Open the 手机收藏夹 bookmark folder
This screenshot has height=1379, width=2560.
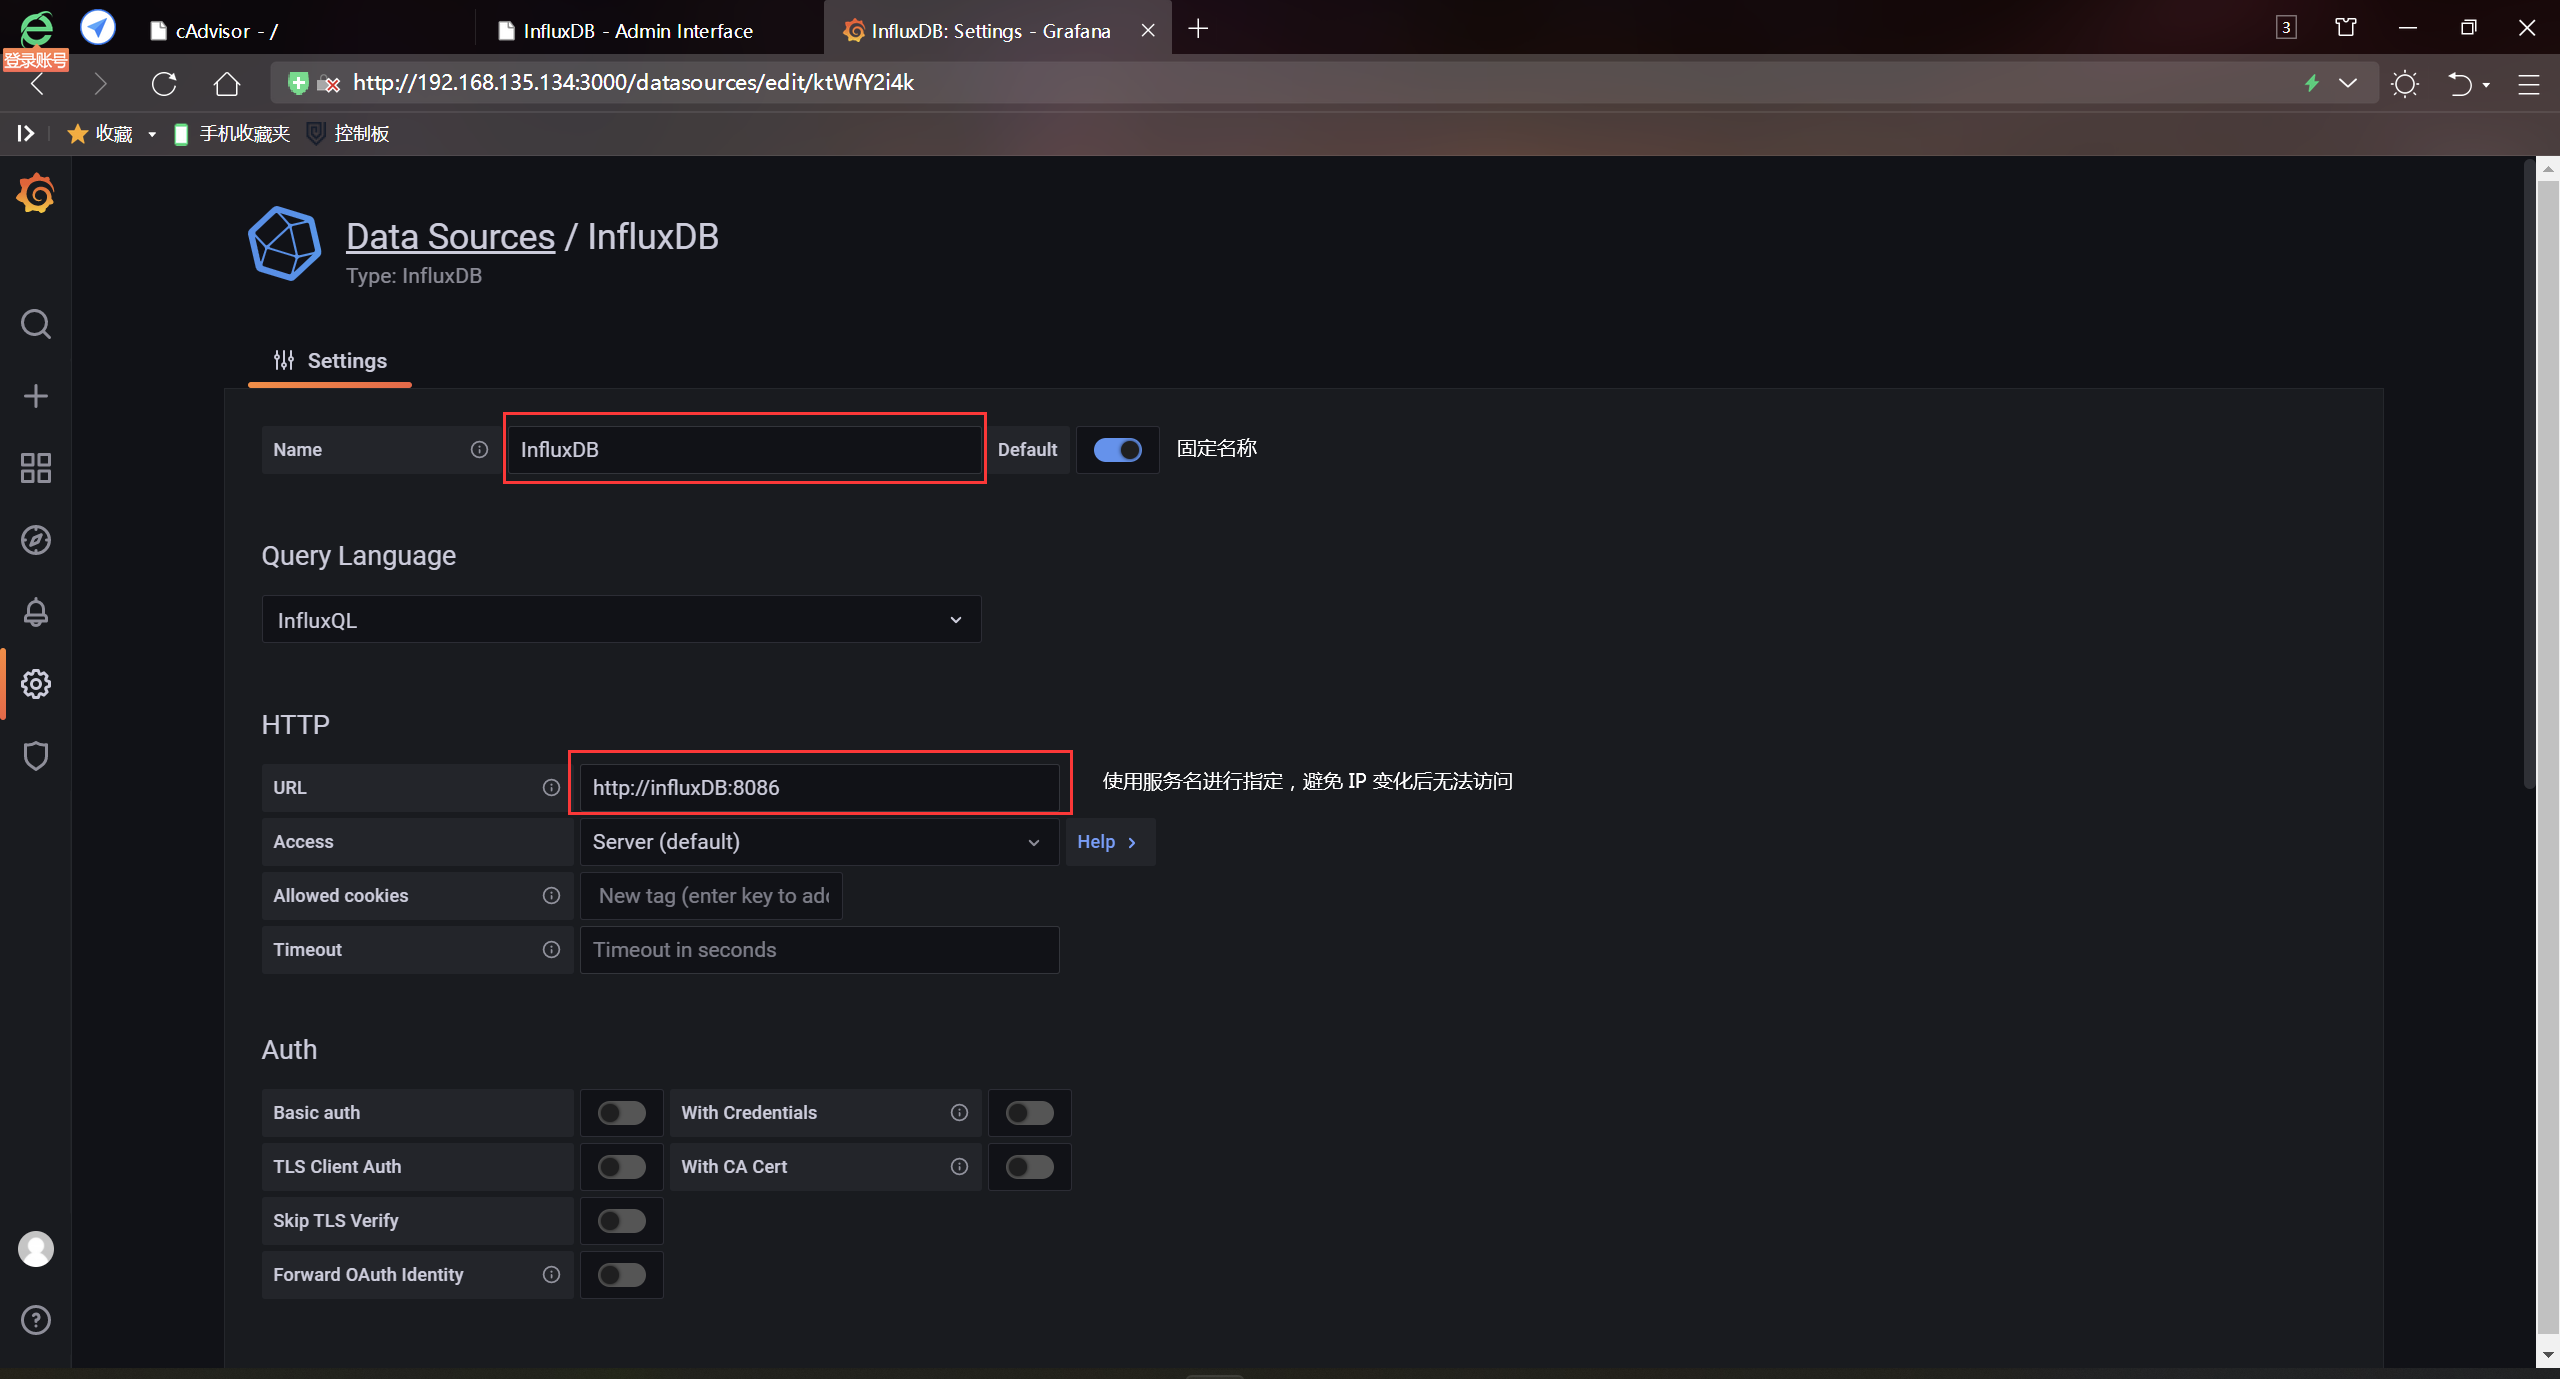point(232,134)
